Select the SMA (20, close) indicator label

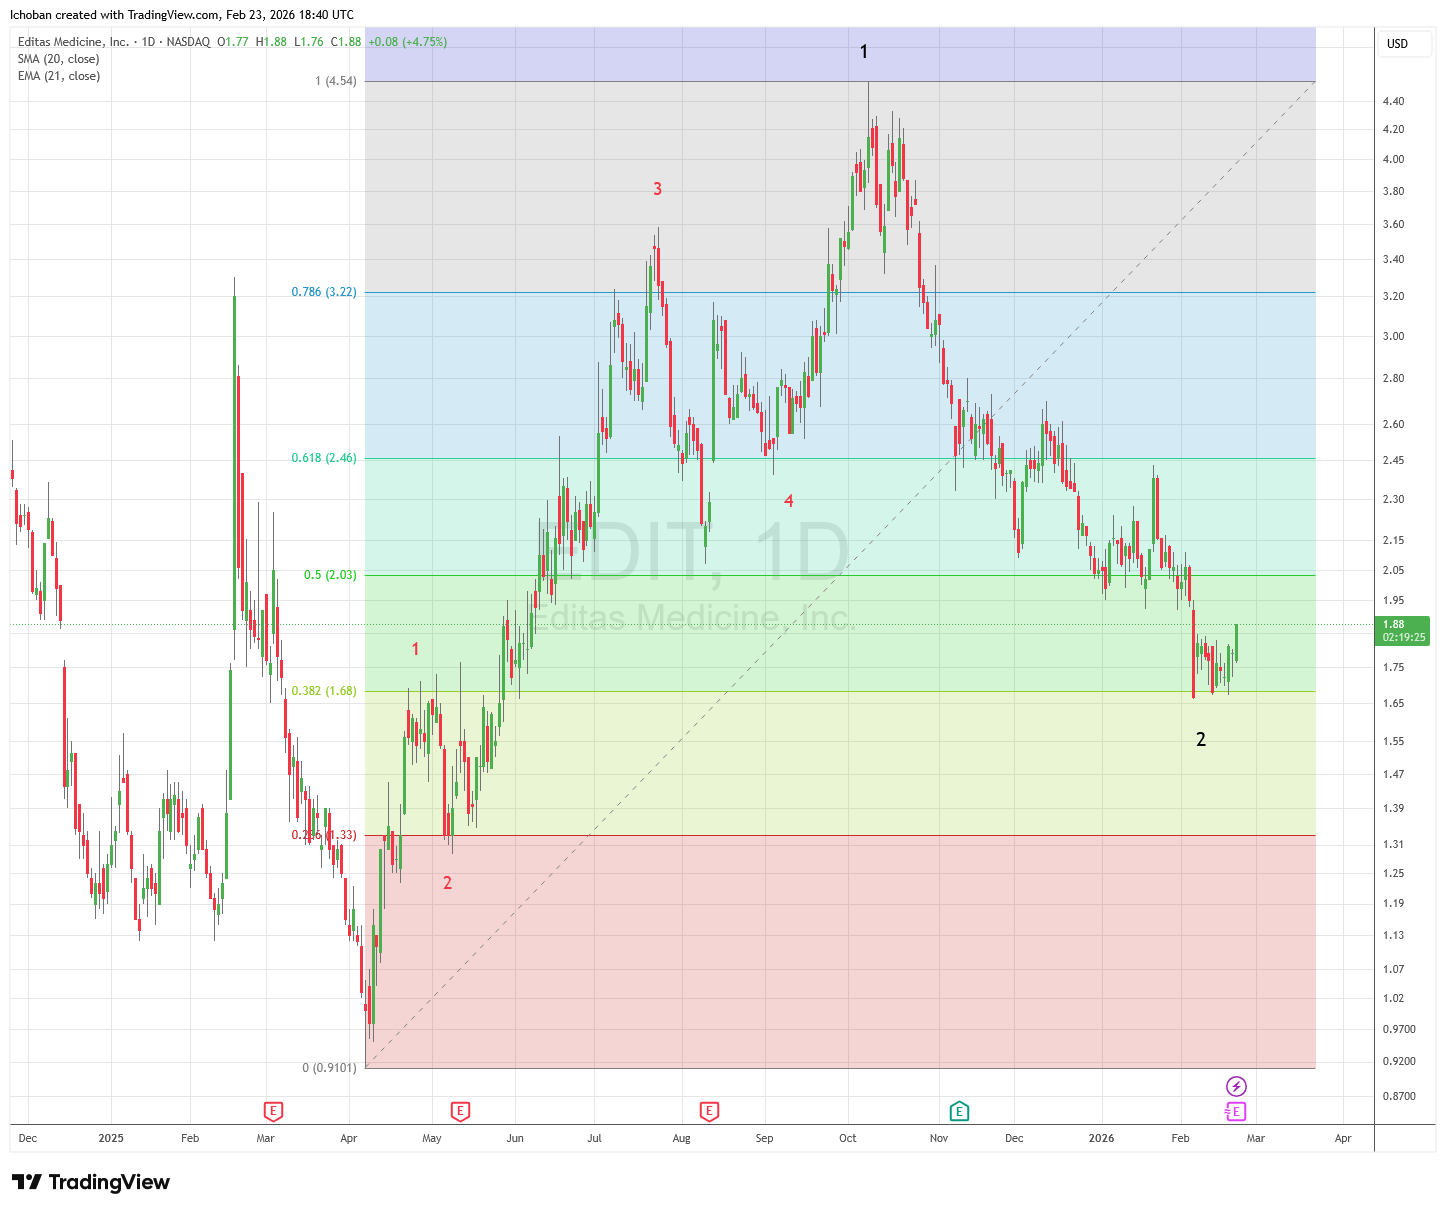click(x=58, y=59)
